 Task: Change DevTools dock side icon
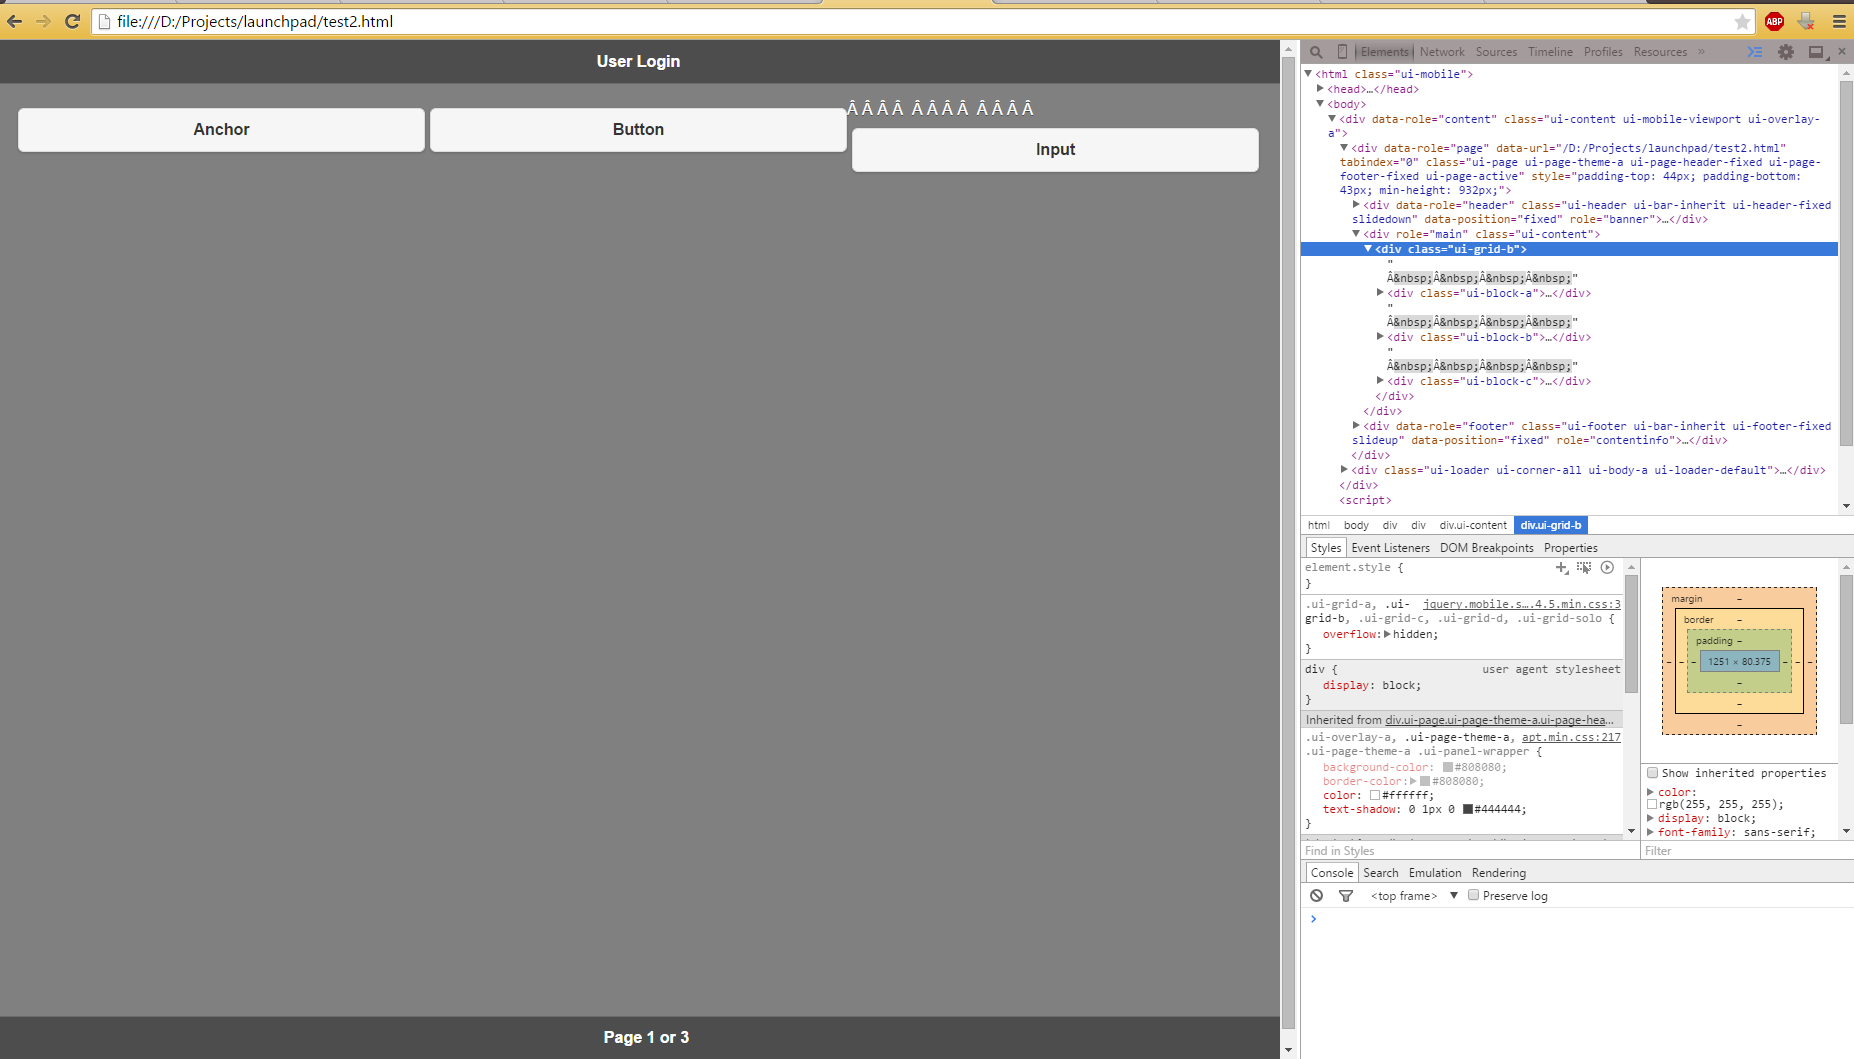pos(1817,52)
